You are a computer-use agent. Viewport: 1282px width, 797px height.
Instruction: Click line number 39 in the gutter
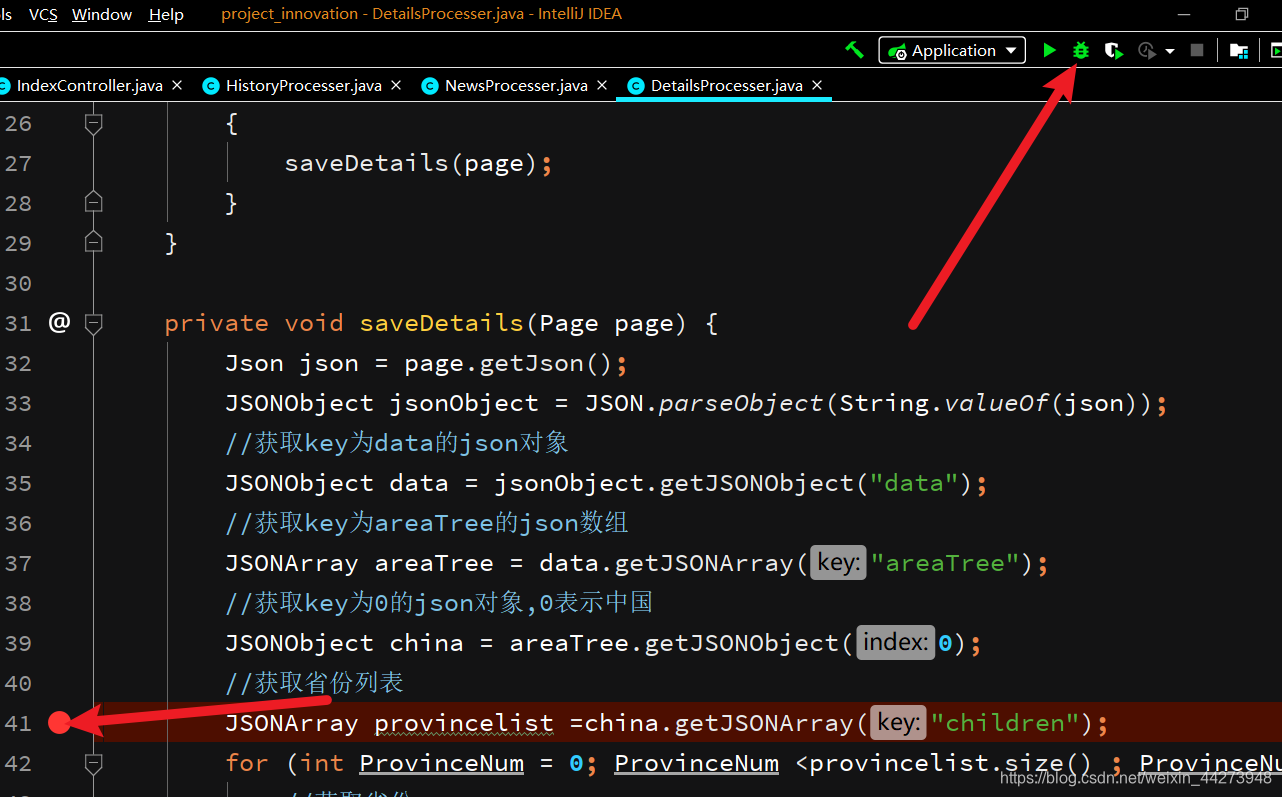point(18,643)
